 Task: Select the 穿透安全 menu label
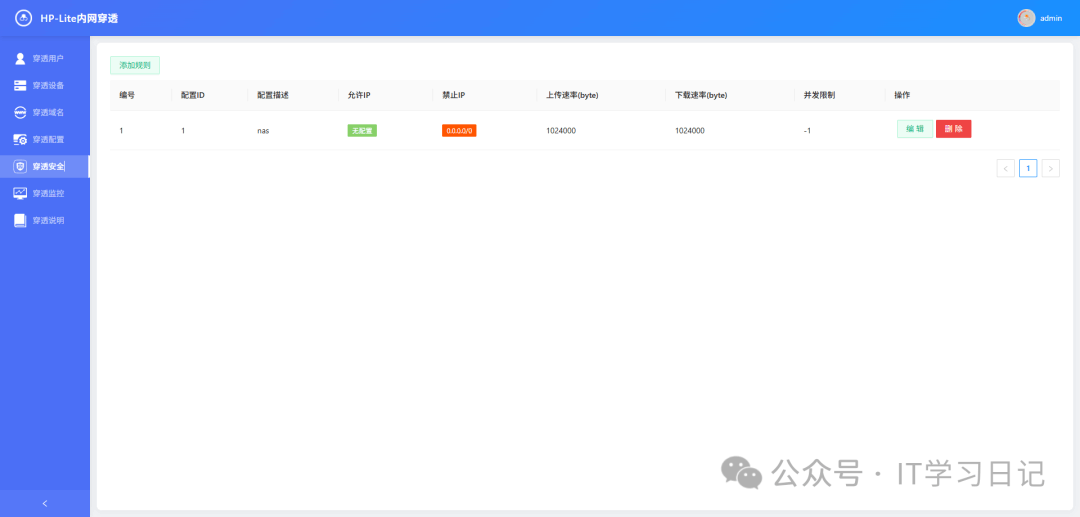click(x=48, y=166)
